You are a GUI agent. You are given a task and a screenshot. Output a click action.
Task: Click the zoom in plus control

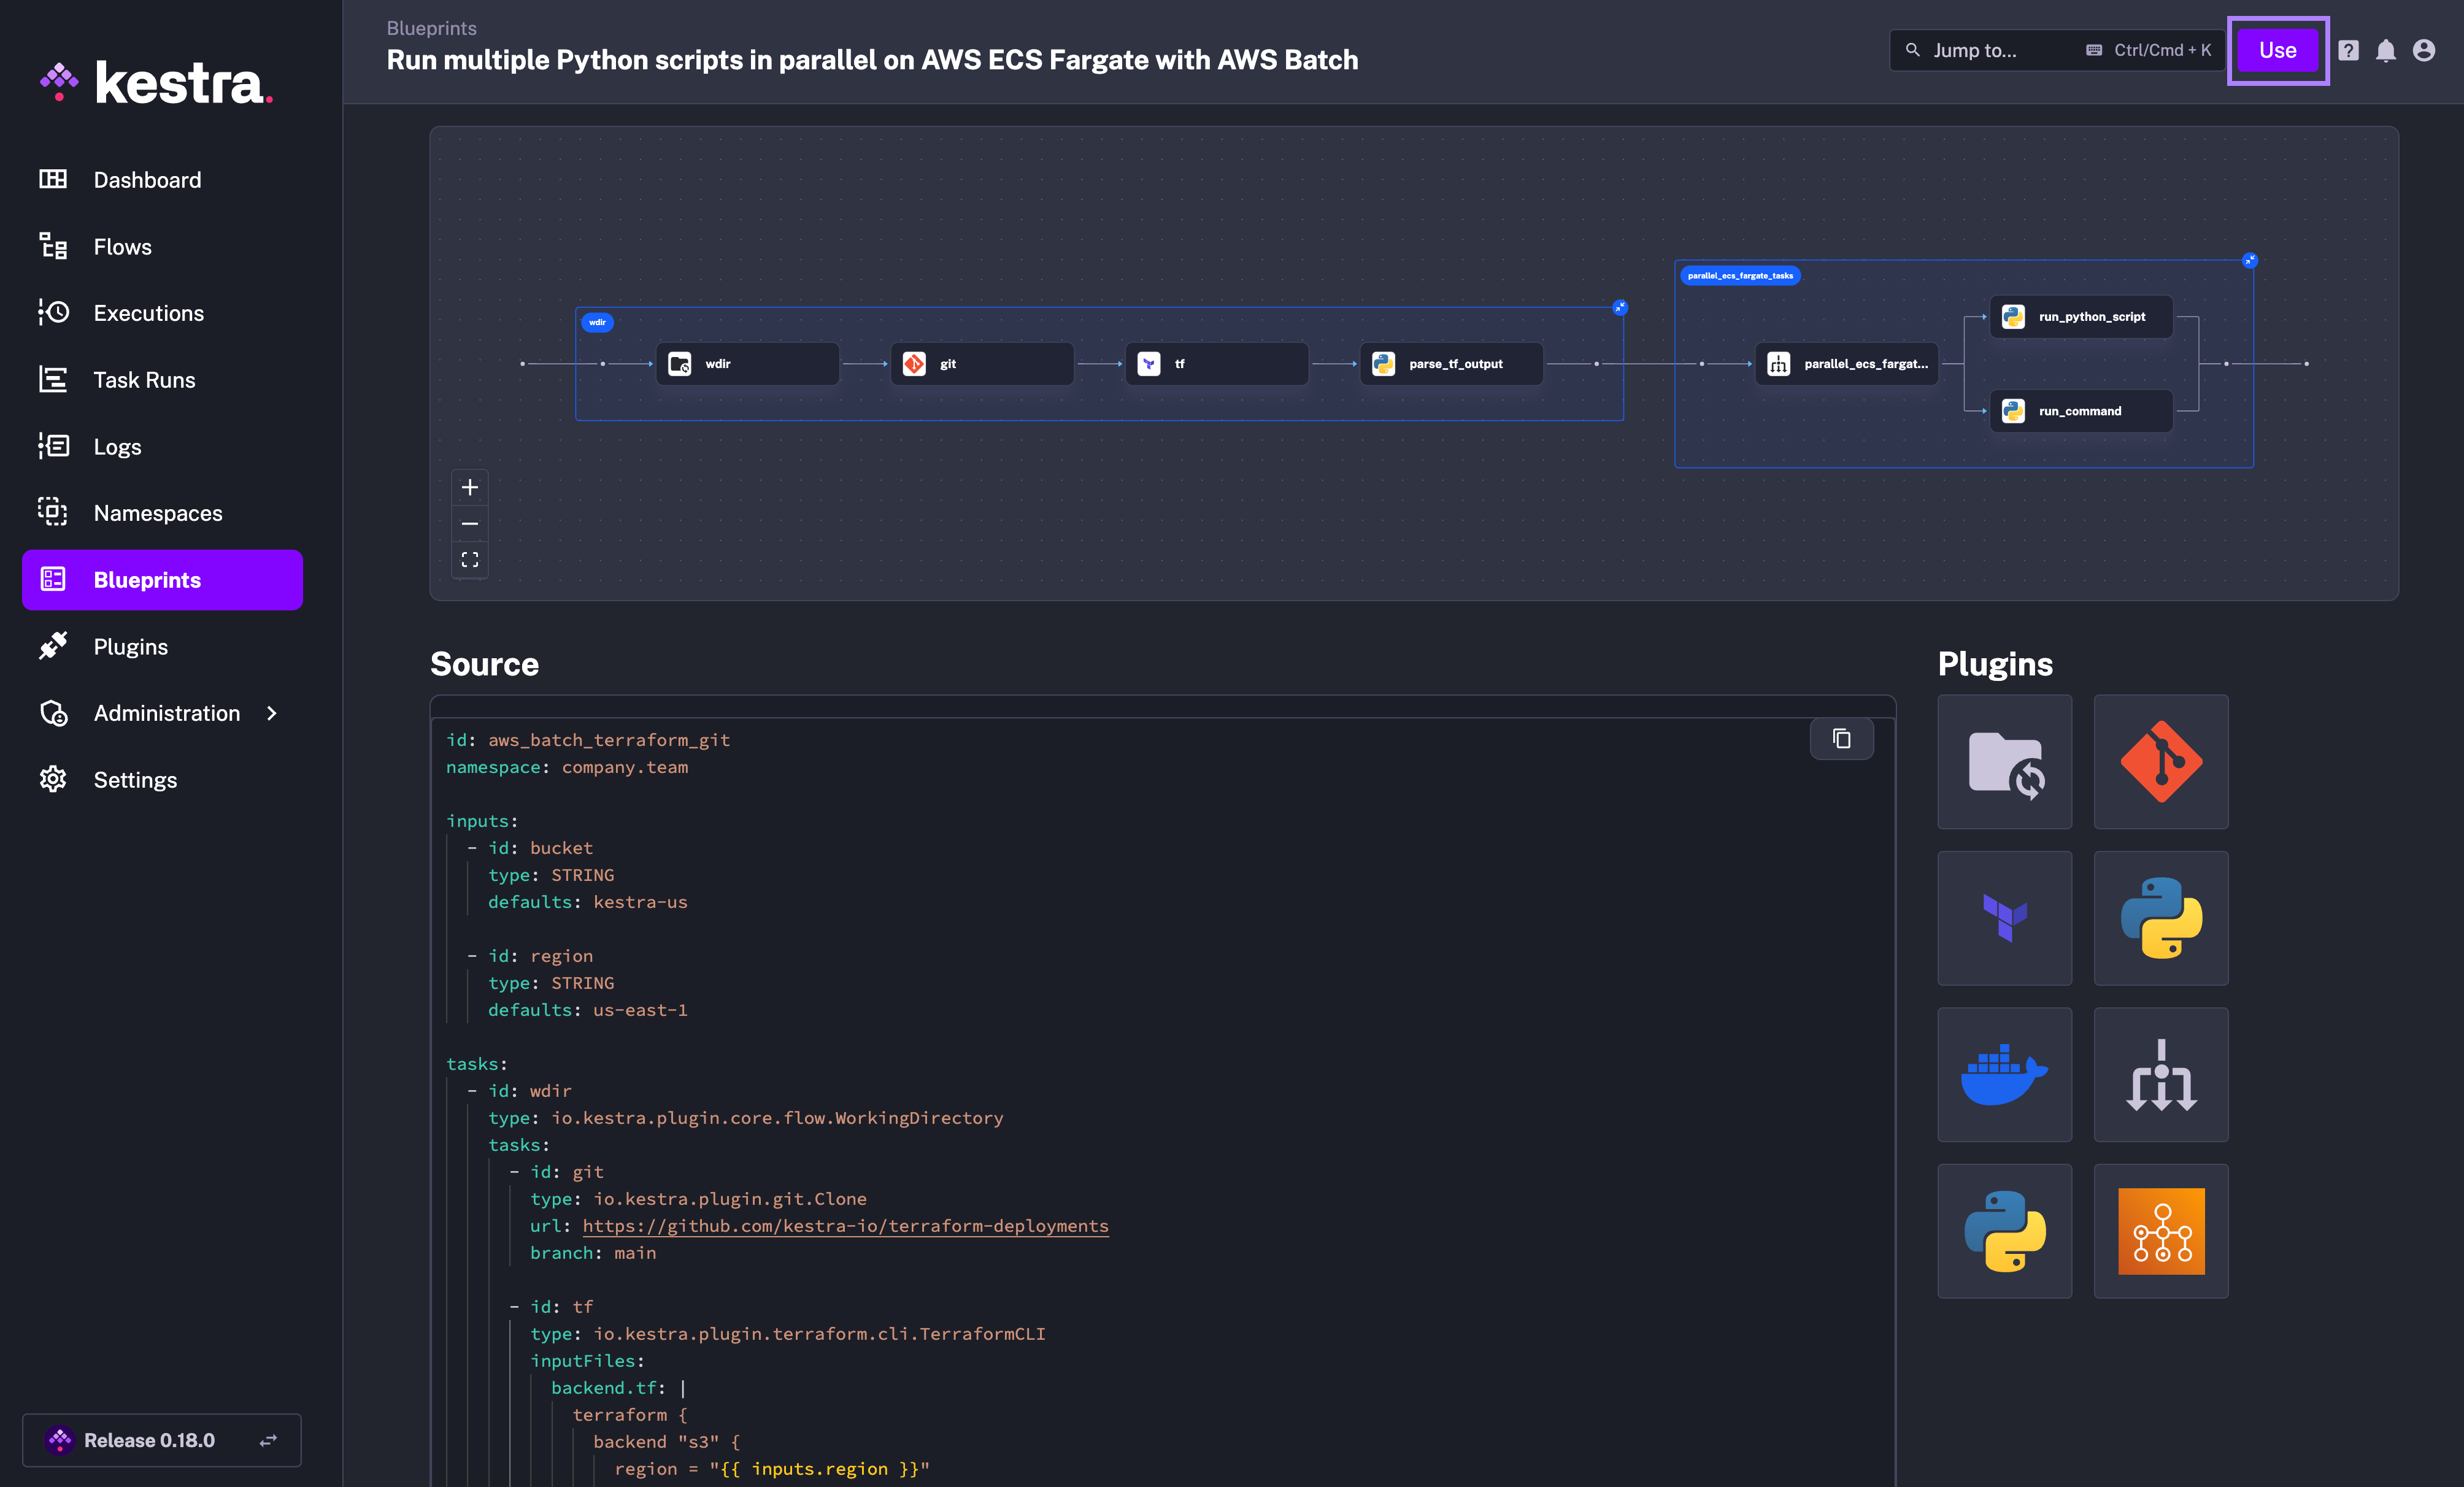[x=470, y=487]
